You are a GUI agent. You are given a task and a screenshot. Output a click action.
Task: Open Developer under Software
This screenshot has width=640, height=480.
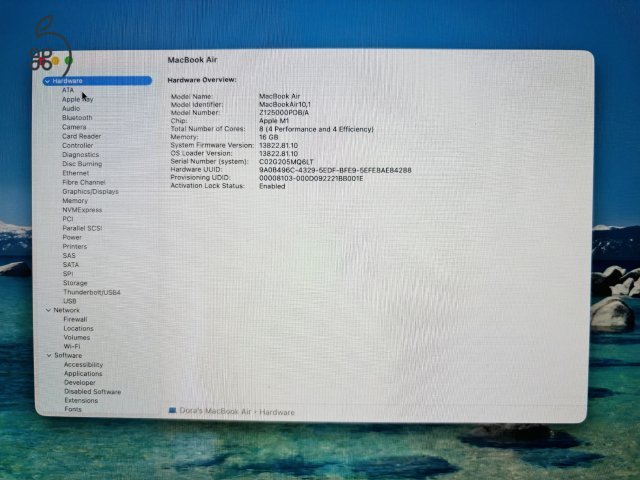pyautogui.click(x=80, y=382)
